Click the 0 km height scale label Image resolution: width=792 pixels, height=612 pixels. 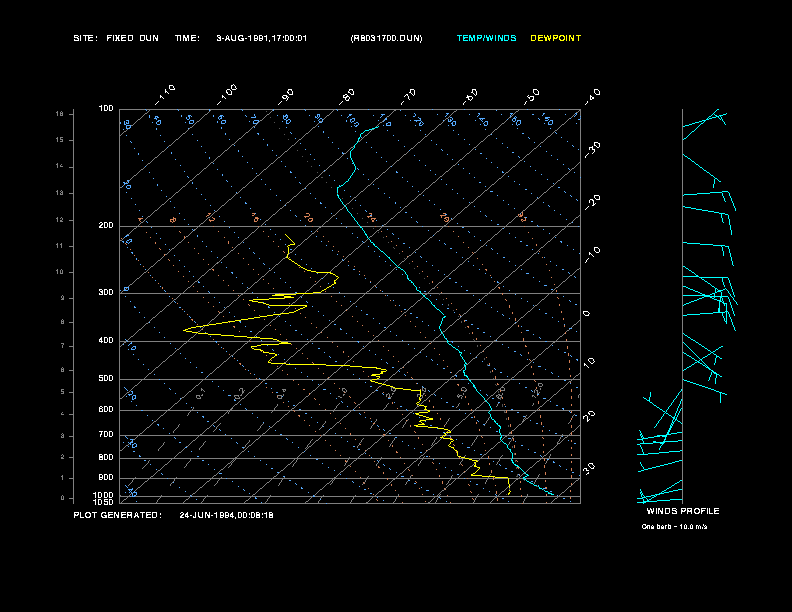(x=63, y=498)
